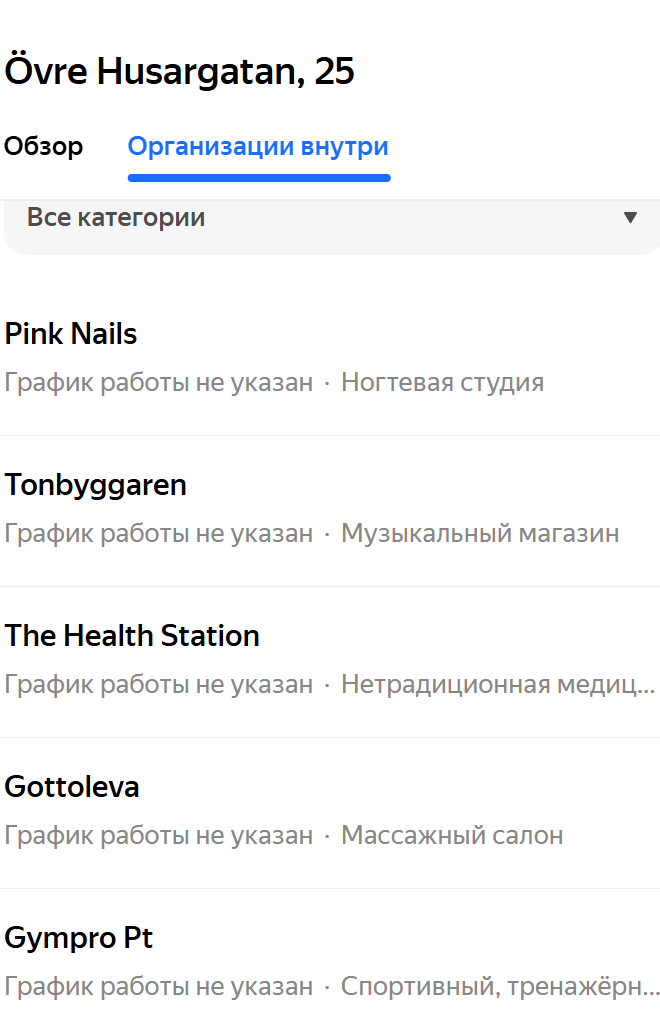Click the Нетрадиционная медицина category text
Viewport: 660px width, 1029px height.
pyautogui.click(x=498, y=684)
